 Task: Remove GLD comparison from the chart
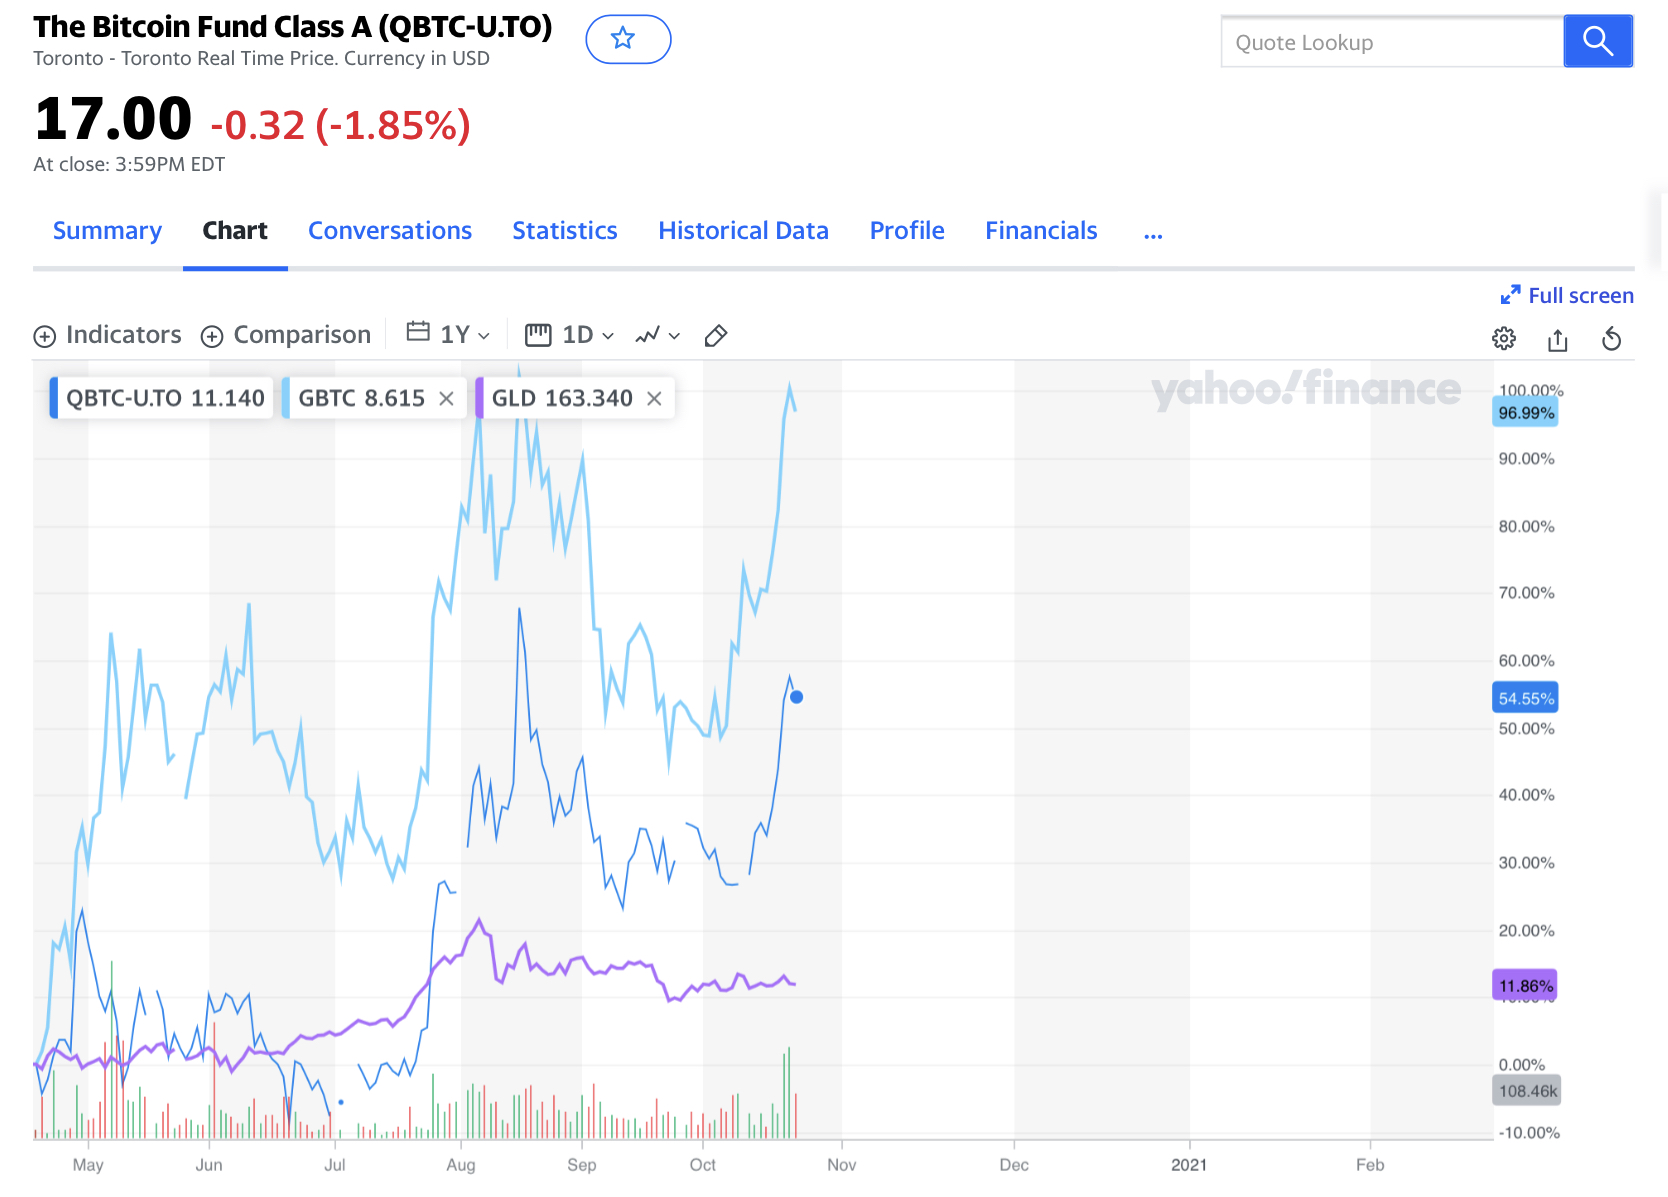pyautogui.click(x=654, y=399)
